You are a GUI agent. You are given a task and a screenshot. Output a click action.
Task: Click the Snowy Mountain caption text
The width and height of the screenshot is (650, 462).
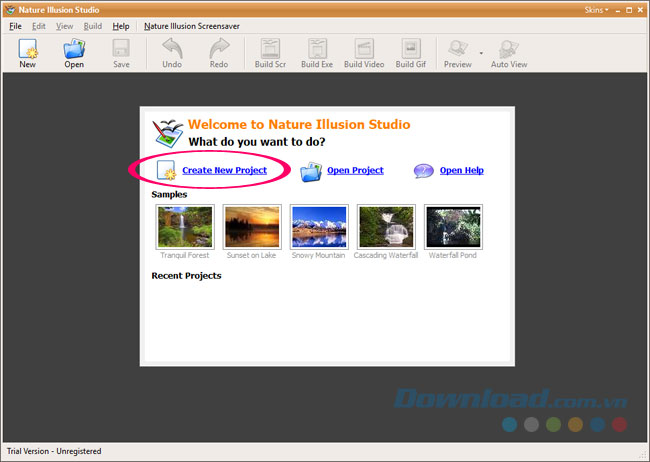click(318, 255)
